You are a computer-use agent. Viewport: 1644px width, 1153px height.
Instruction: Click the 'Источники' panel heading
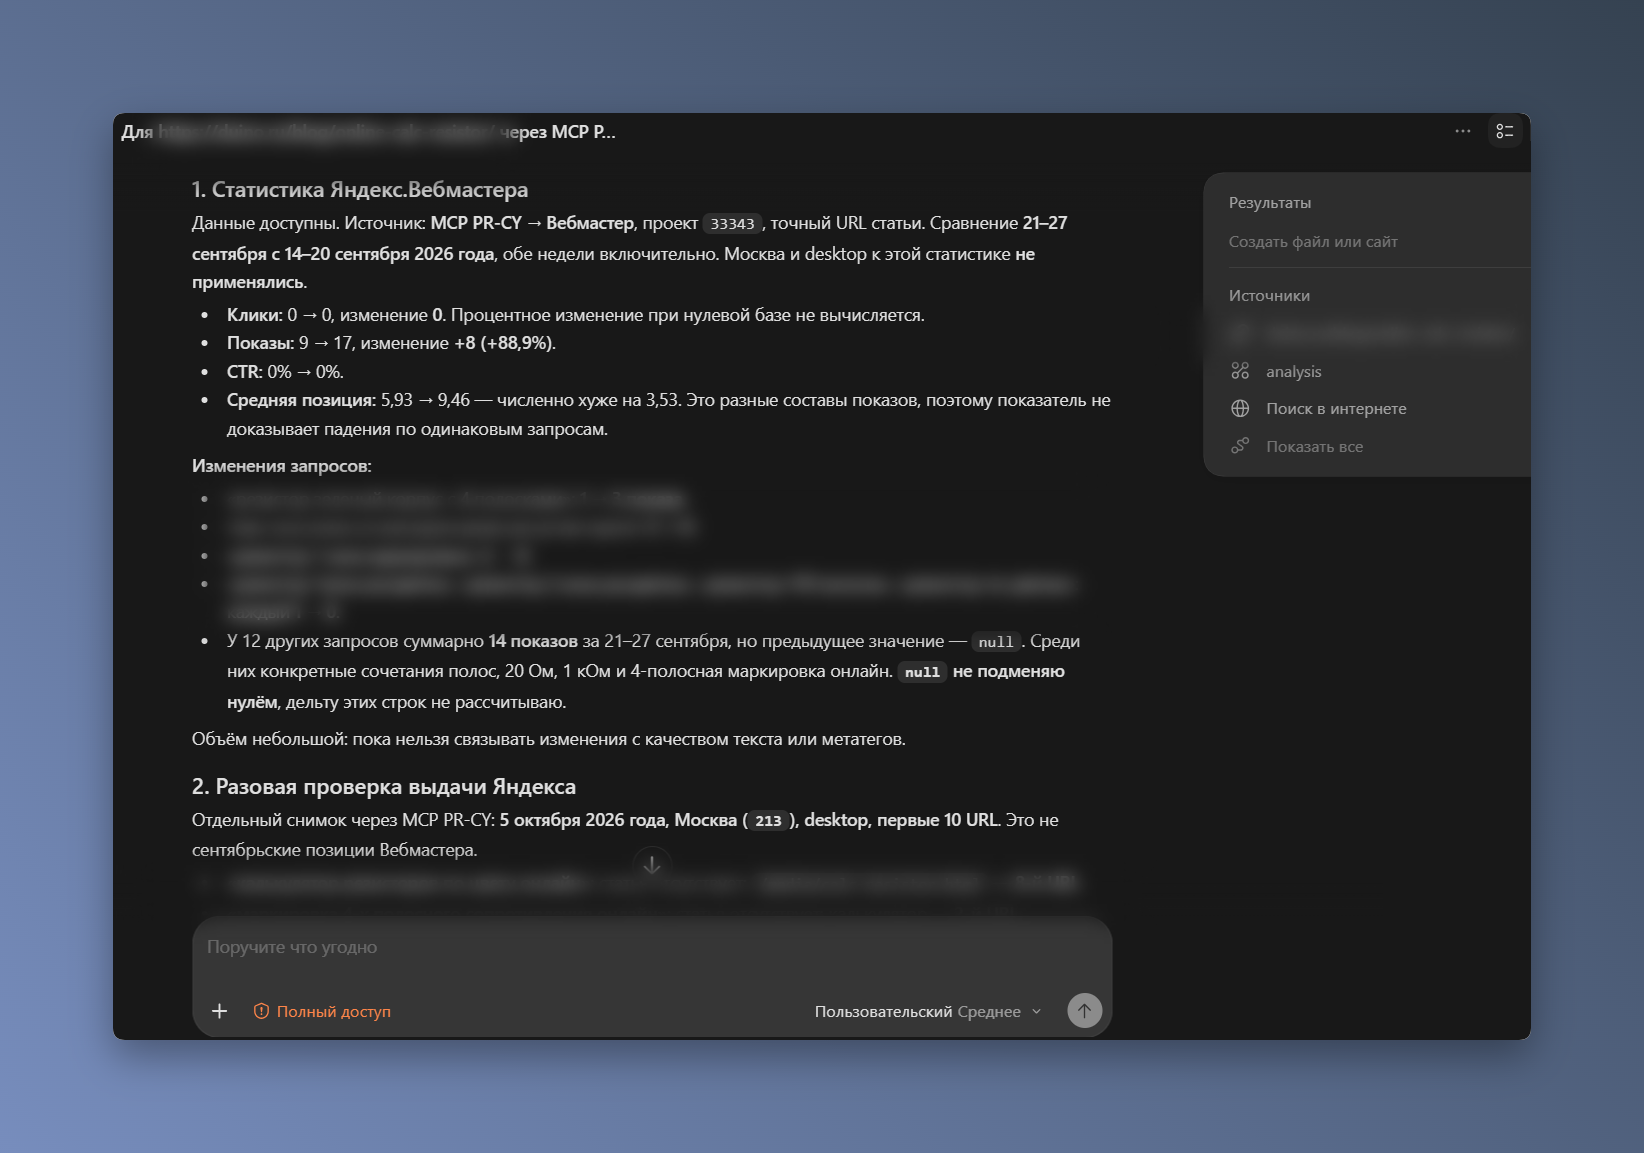(1269, 296)
